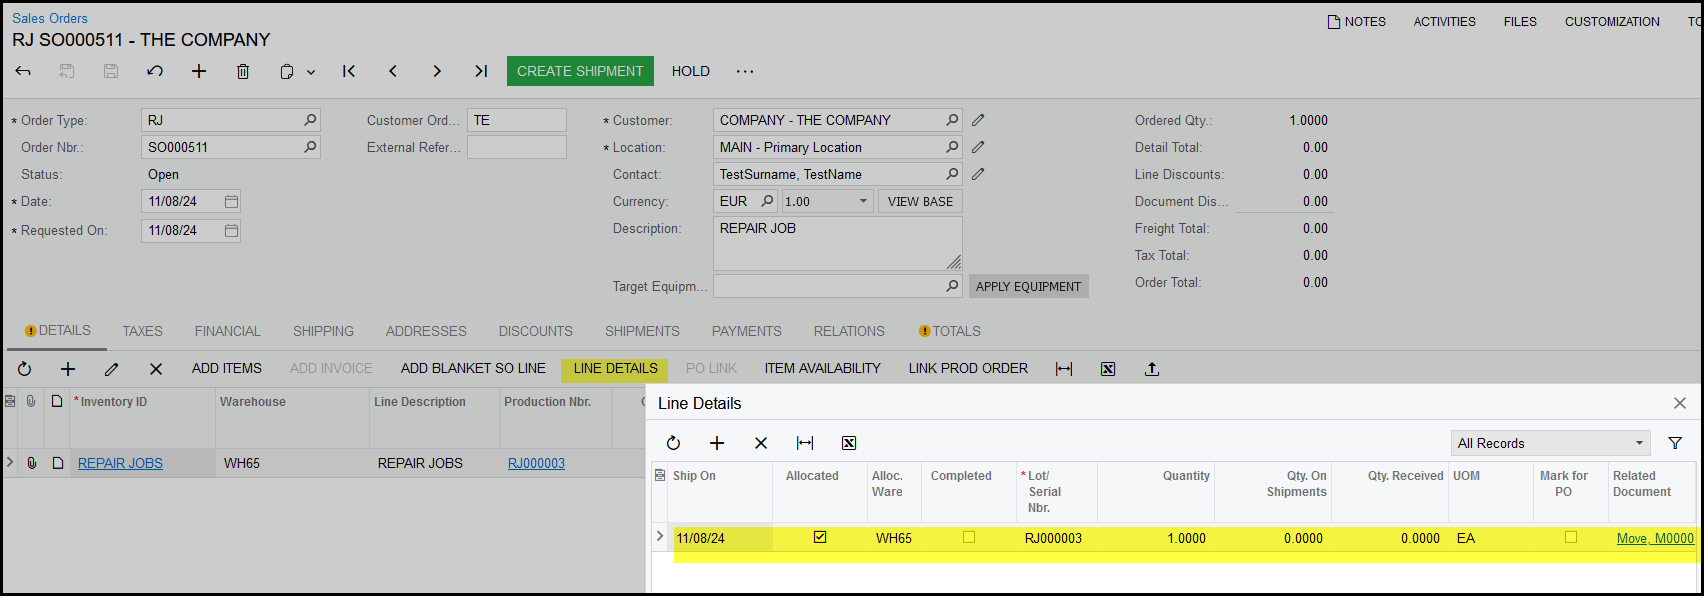This screenshot has width=1704, height=596.
Task: Click the add new record plus icon
Action: (x=199, y=71)
